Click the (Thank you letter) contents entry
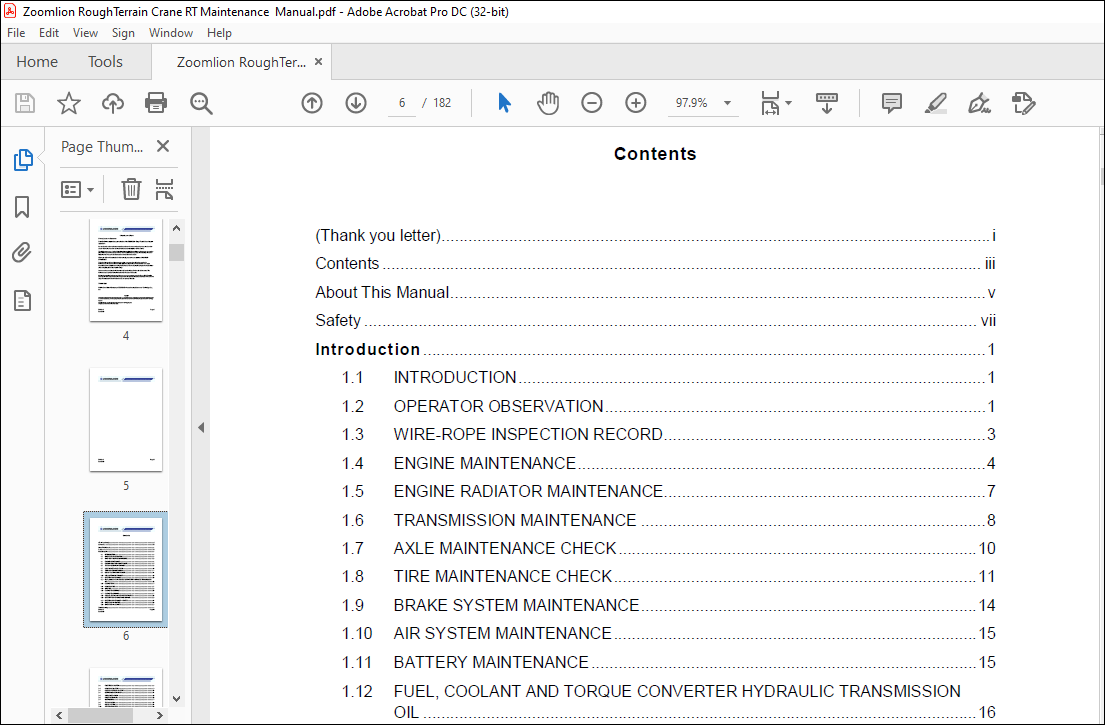 (655, 235)
